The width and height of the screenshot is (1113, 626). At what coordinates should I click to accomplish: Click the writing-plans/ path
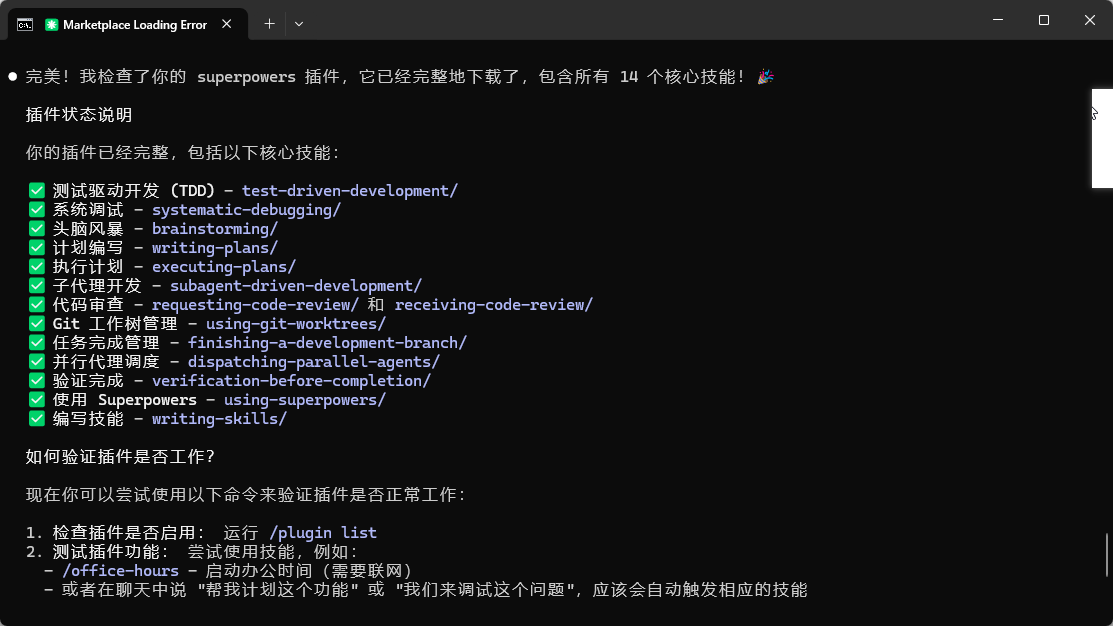tap(215, 248)
